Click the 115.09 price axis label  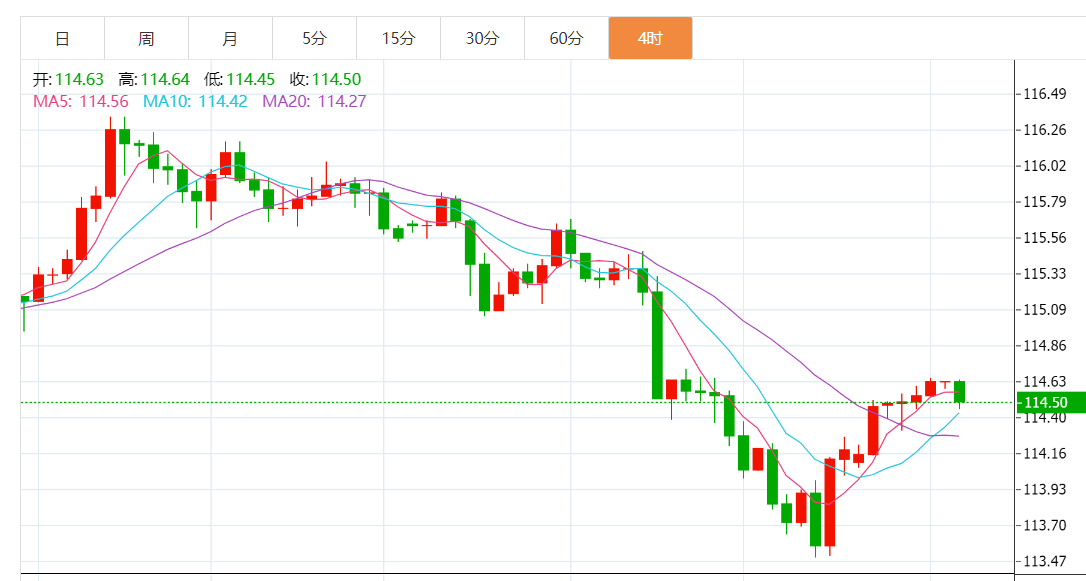(1047, 310)
